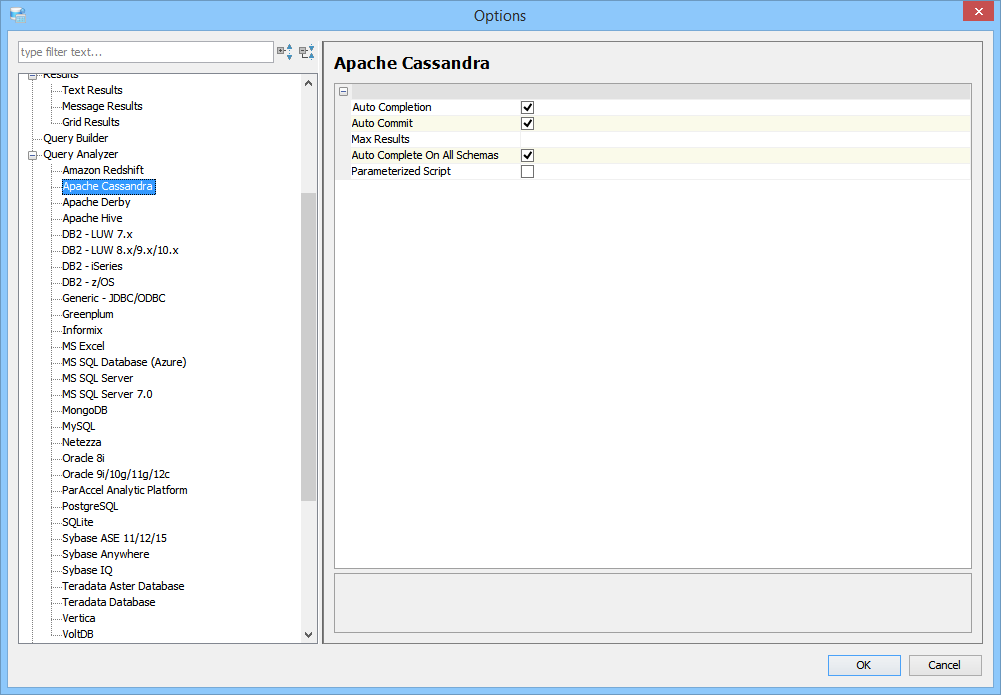Select the MongoDB tree entry
Image resolution: width=1001 pixels, height=695 pixels.
pos(84,410)
